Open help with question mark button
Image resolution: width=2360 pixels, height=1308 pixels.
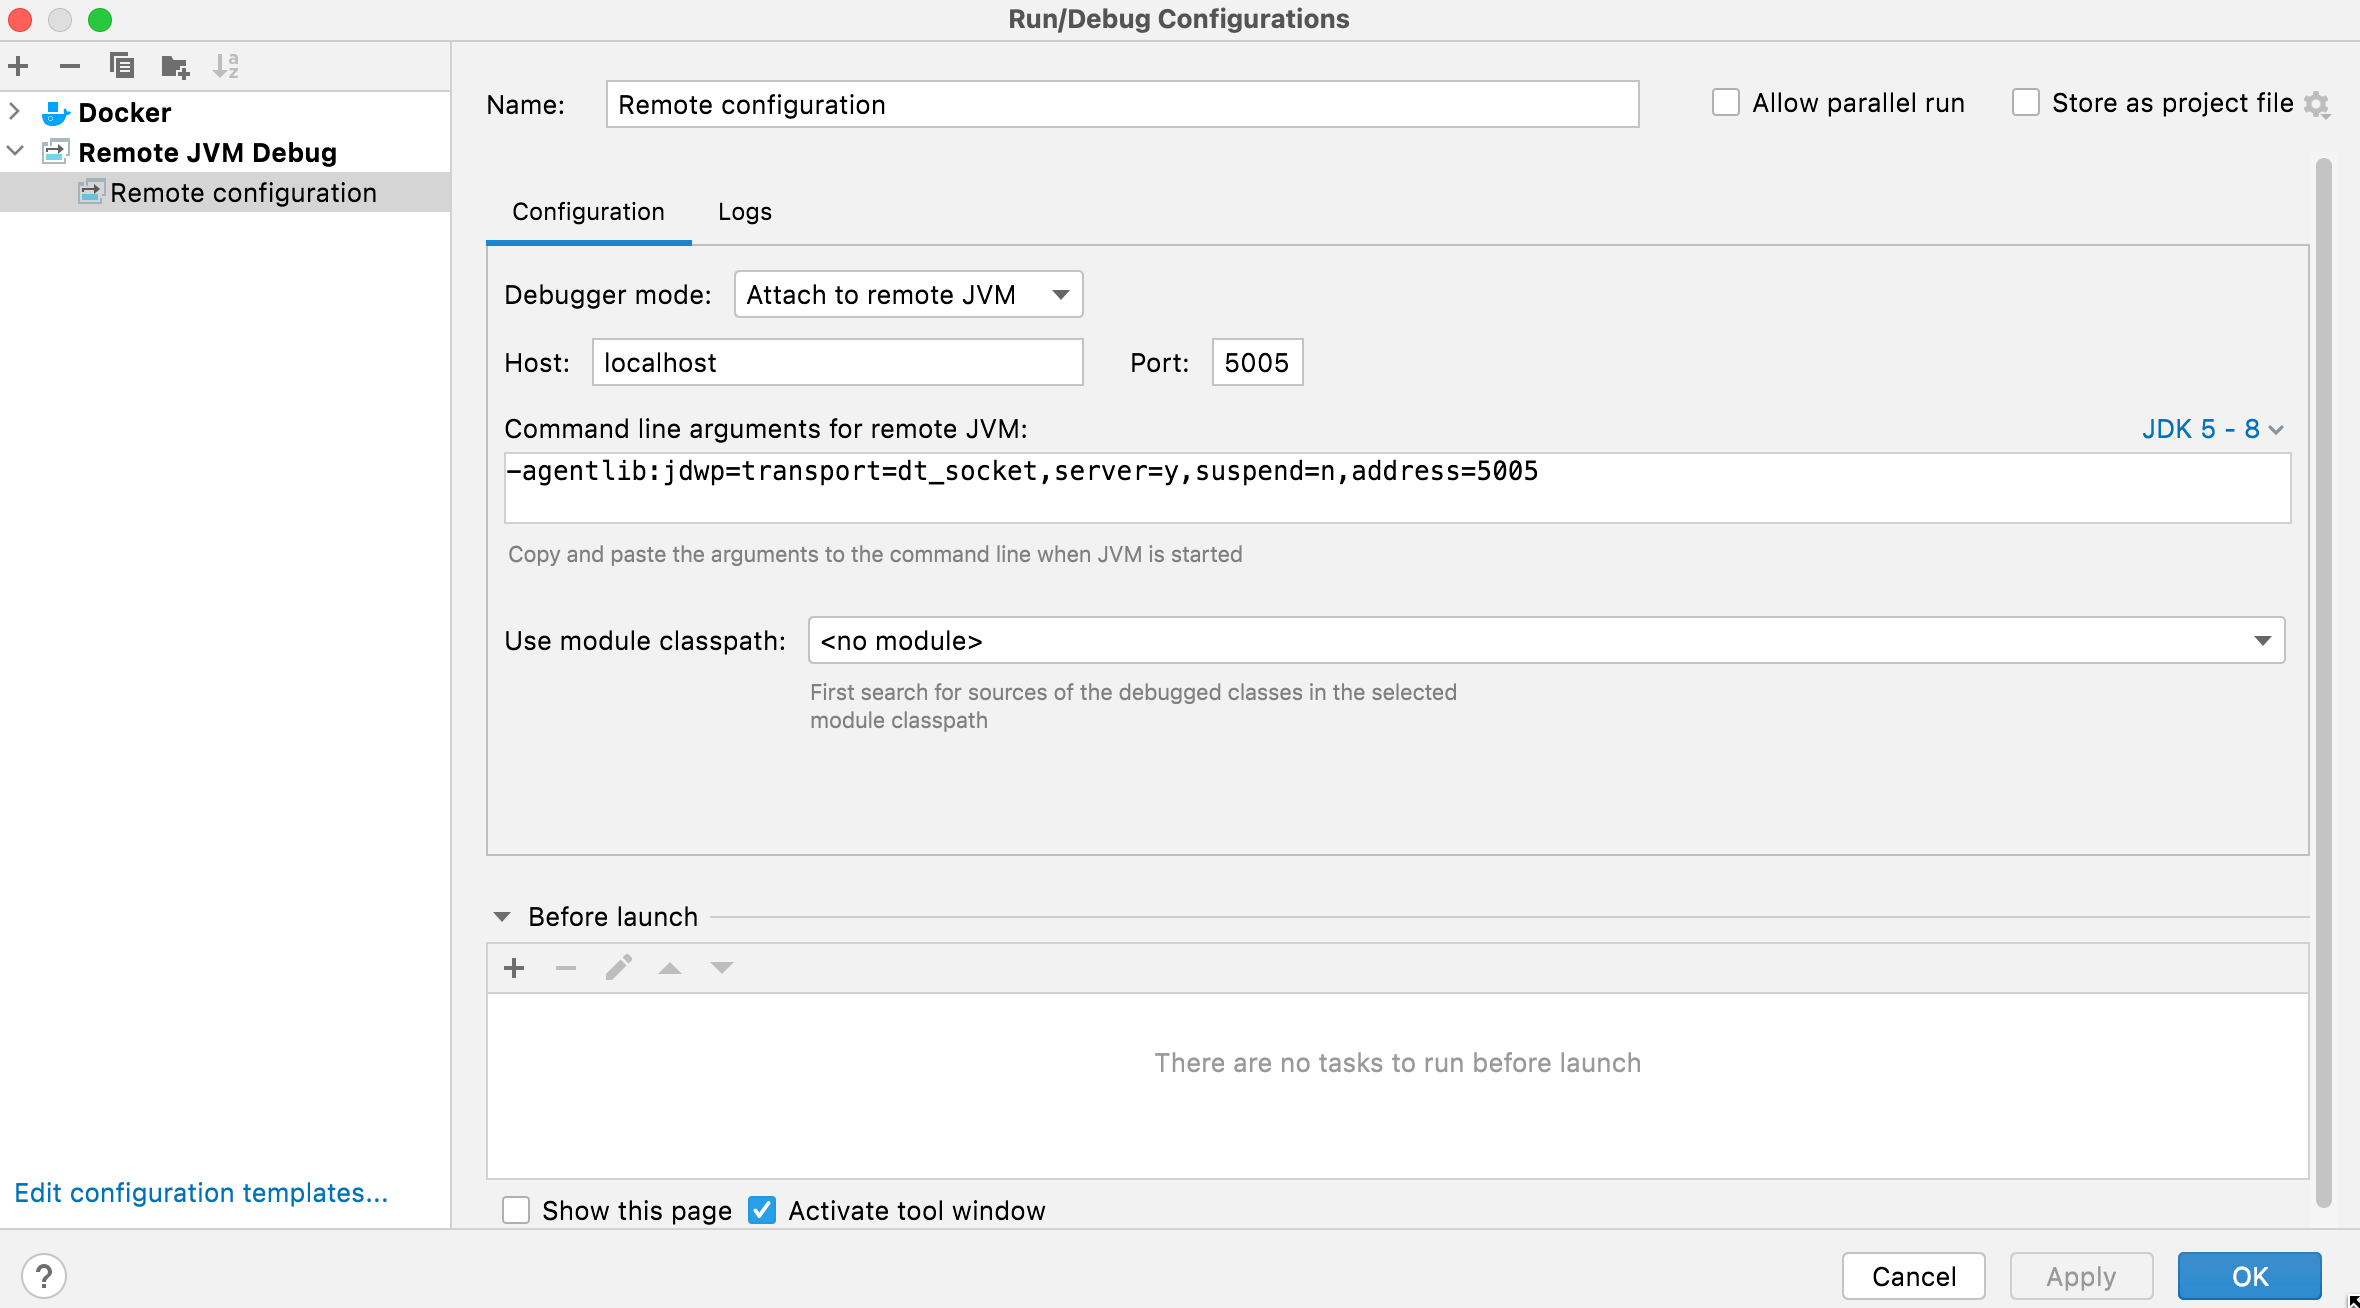point(44,1276)
